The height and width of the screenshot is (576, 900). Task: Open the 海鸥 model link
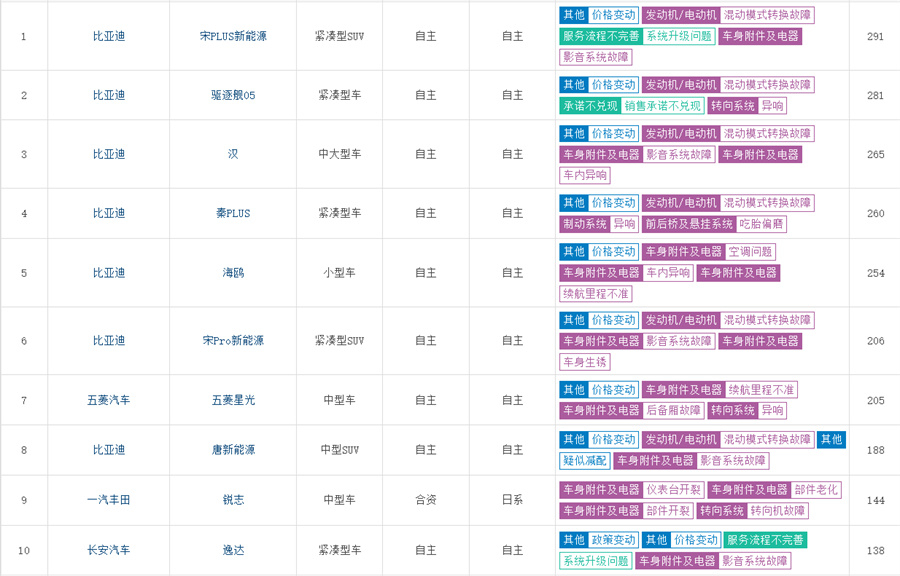233,273
